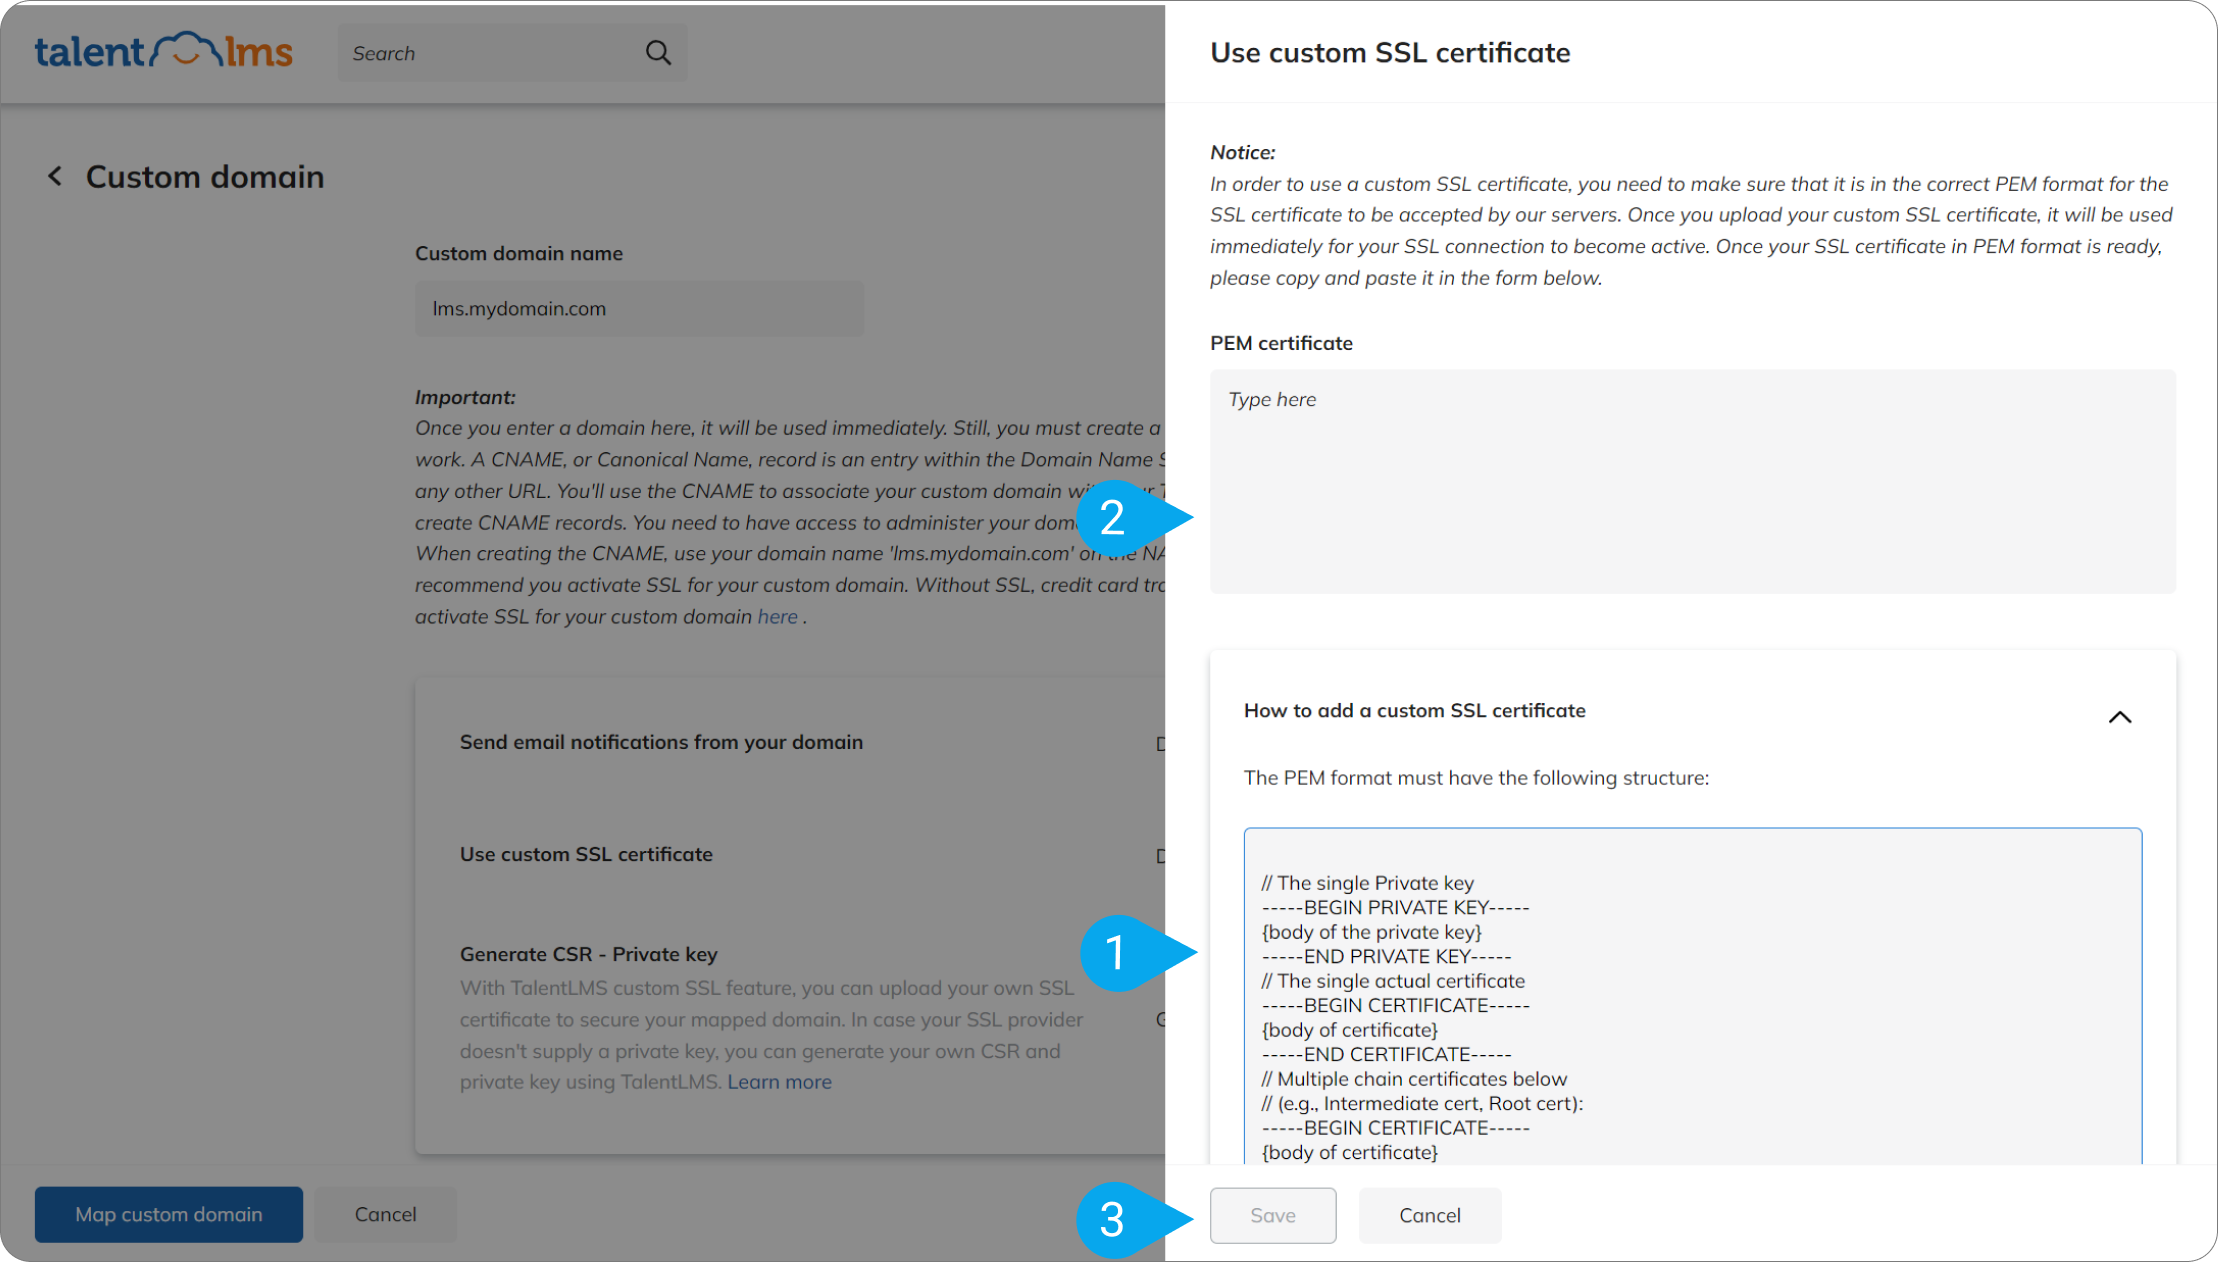This screenshot has width=2218, height=1262.
Task: Click the numbered callout marker 1
Action: (x=1116, y=952)
